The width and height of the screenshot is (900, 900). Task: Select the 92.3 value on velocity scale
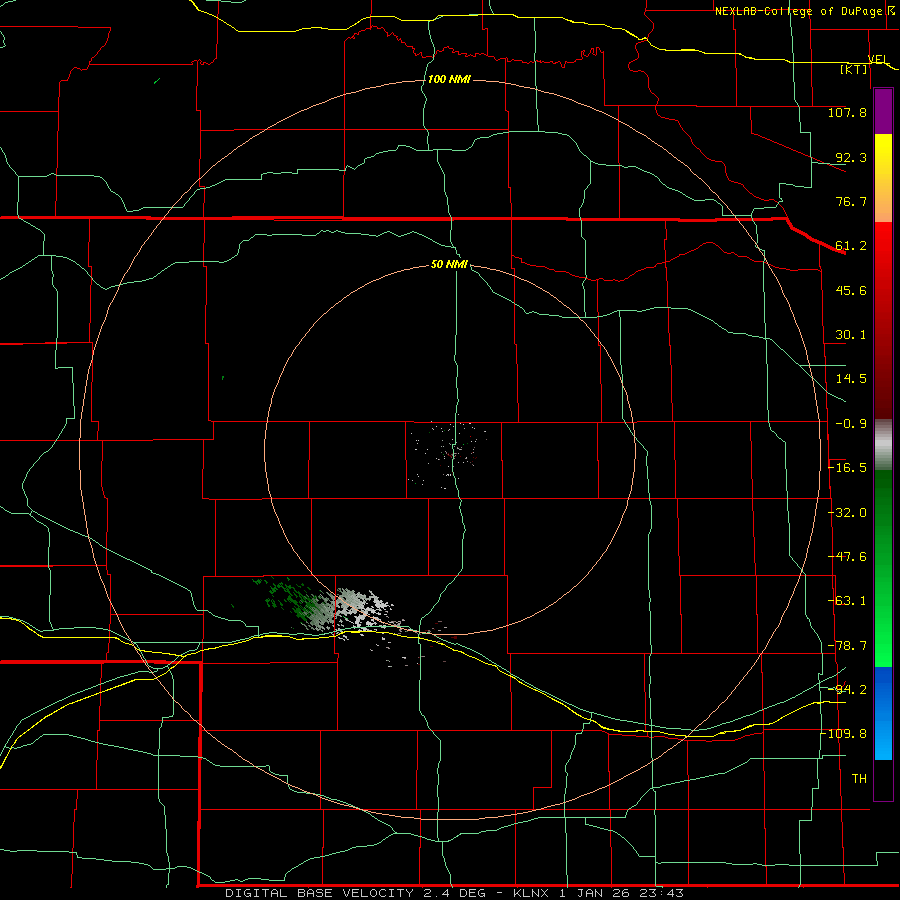[x=851, y=157]
